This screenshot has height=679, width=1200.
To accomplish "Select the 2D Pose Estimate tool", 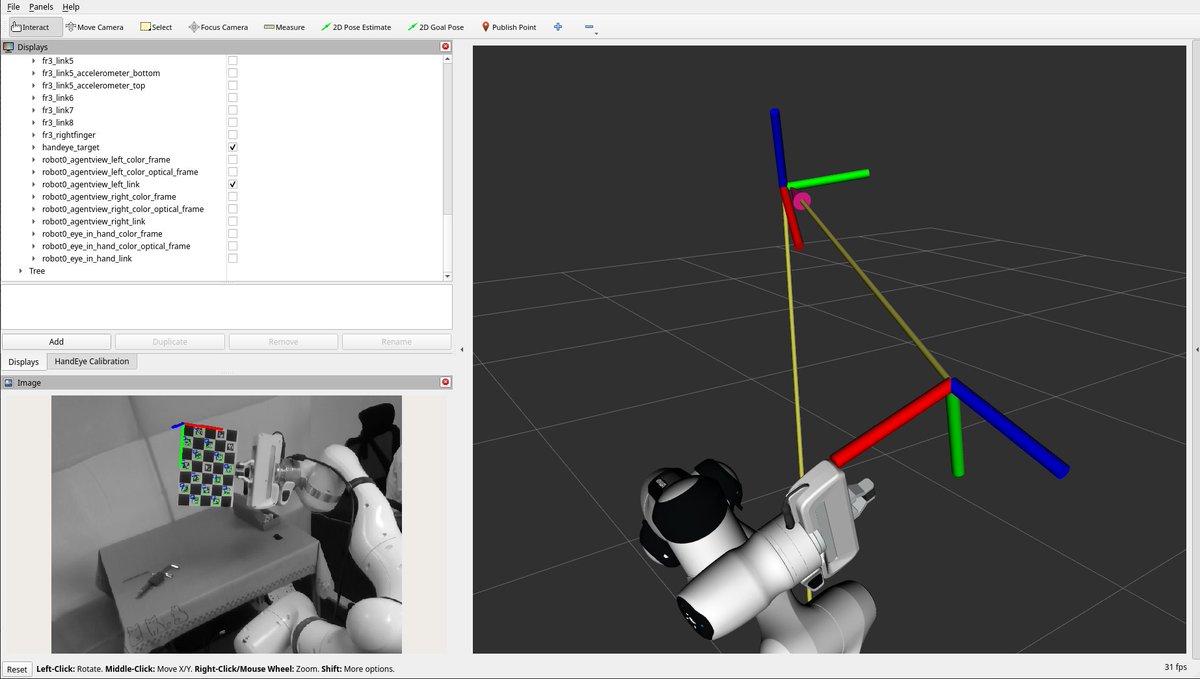I will coord(356,27).
